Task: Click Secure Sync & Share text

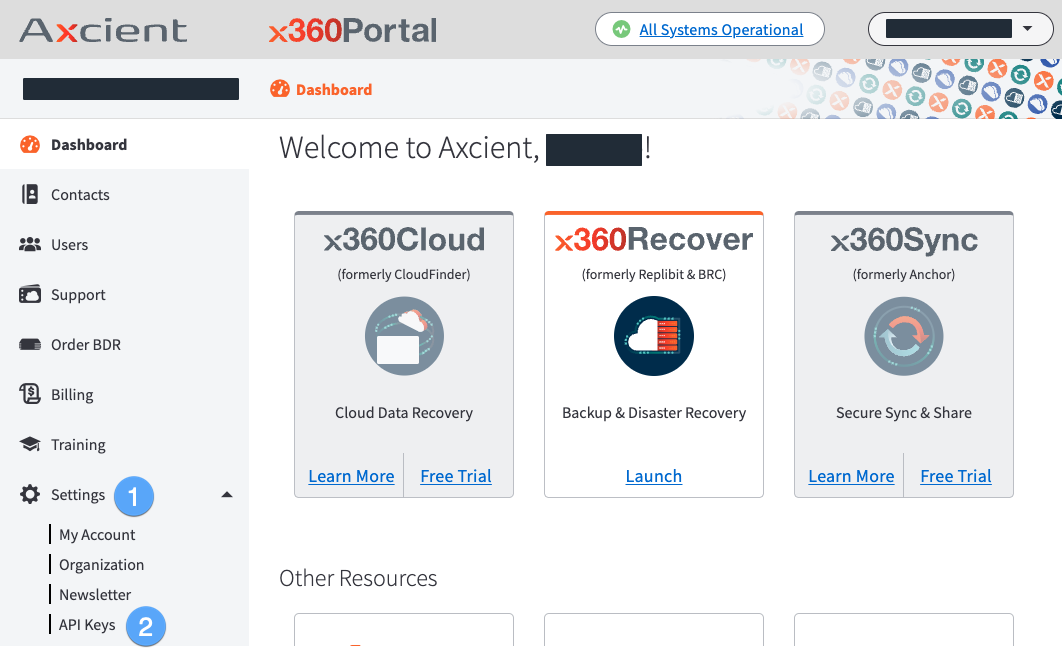Action: click(x=904, y=413)
